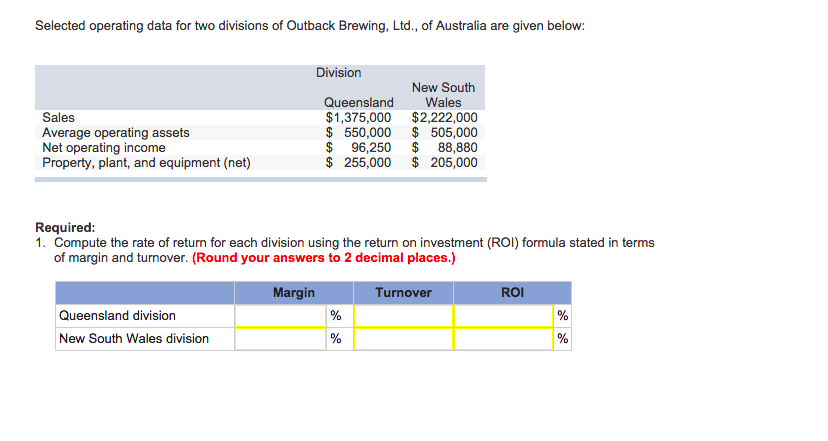Click the 'Required:' heading
The image size is (828, 441).
pyautogui.click(x=65, y=228)
